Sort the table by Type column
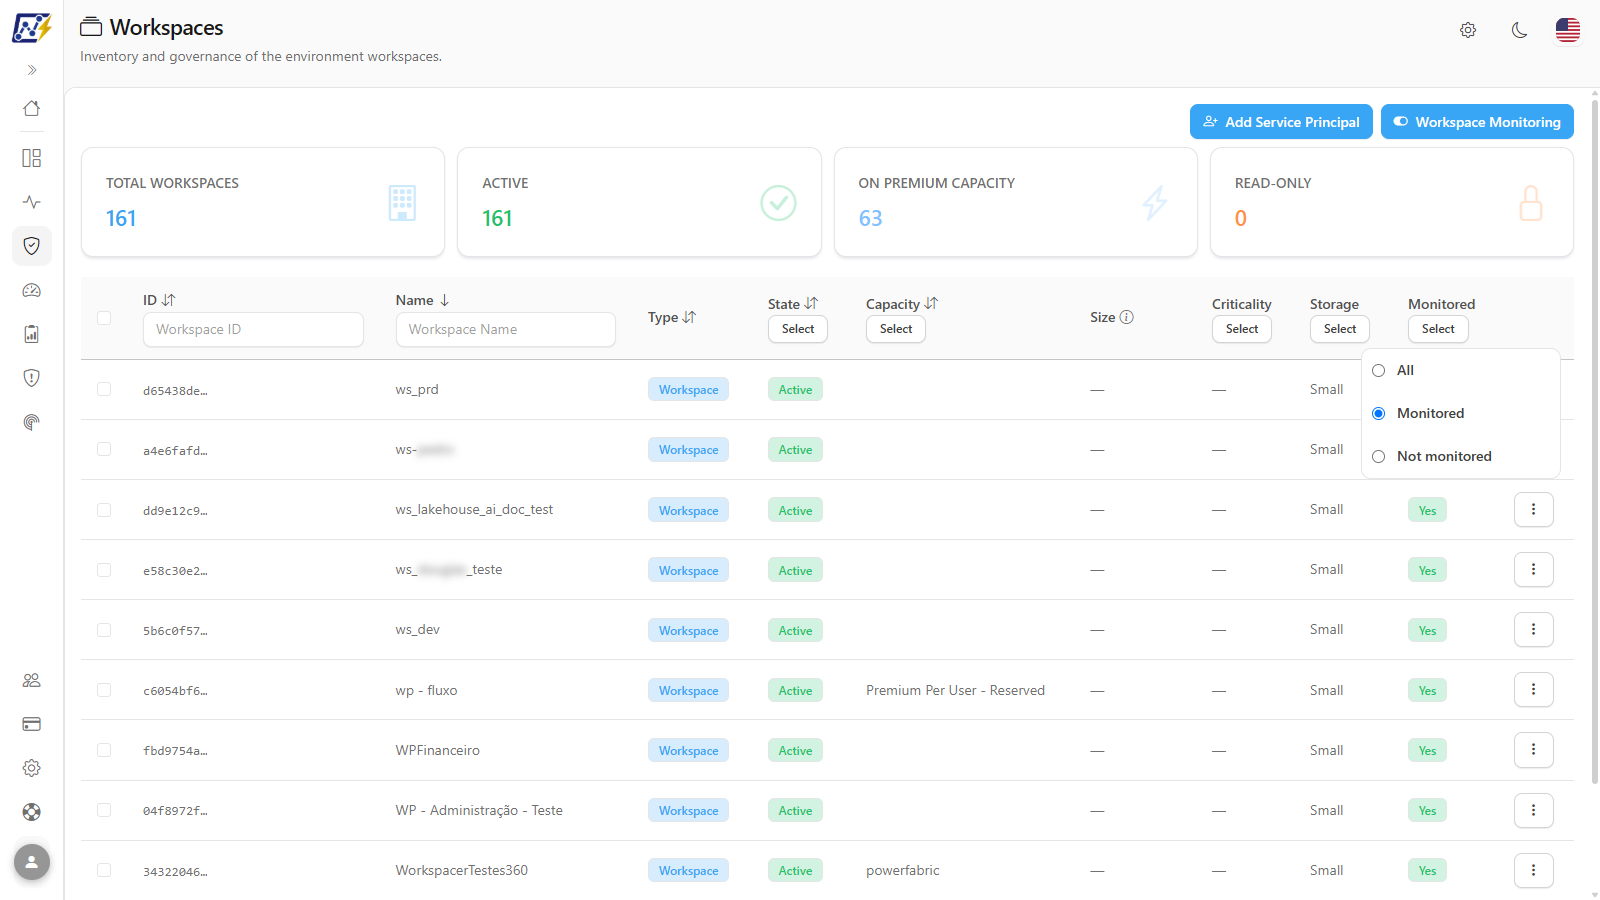Image resolution: width=1600 pixels, height=900 pixels. tap(689, 317)
